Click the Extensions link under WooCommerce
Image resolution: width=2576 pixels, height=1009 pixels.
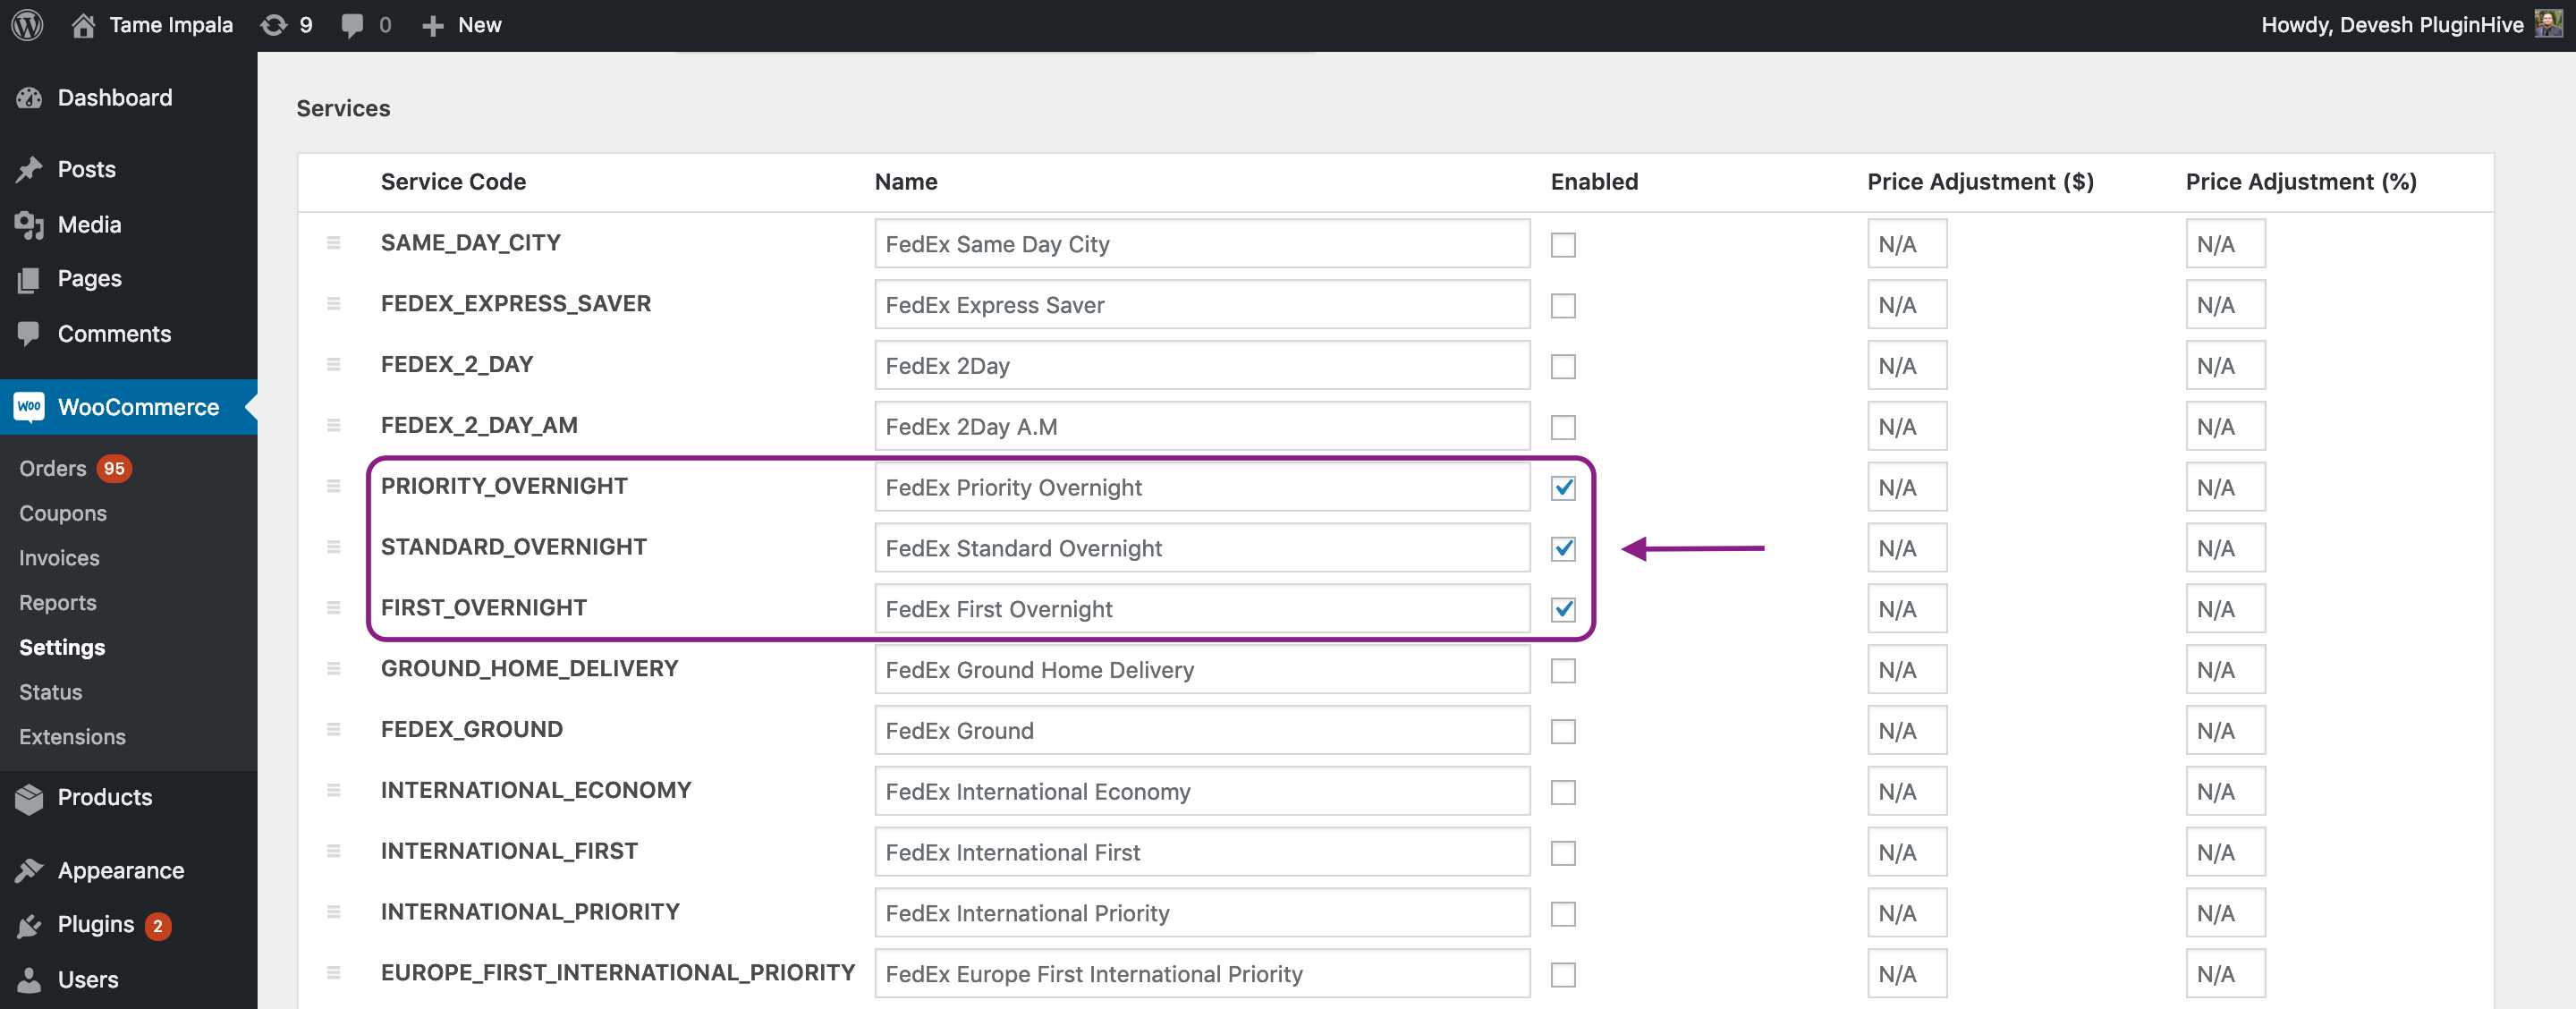[72, 736]
